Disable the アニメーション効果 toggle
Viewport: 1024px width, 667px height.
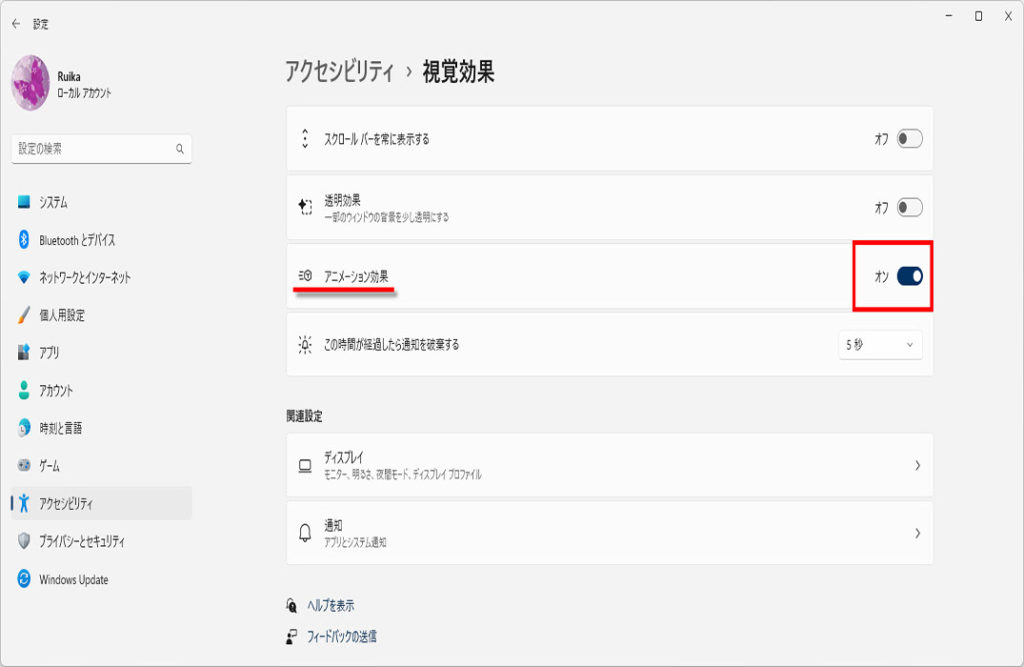(909, 277)
